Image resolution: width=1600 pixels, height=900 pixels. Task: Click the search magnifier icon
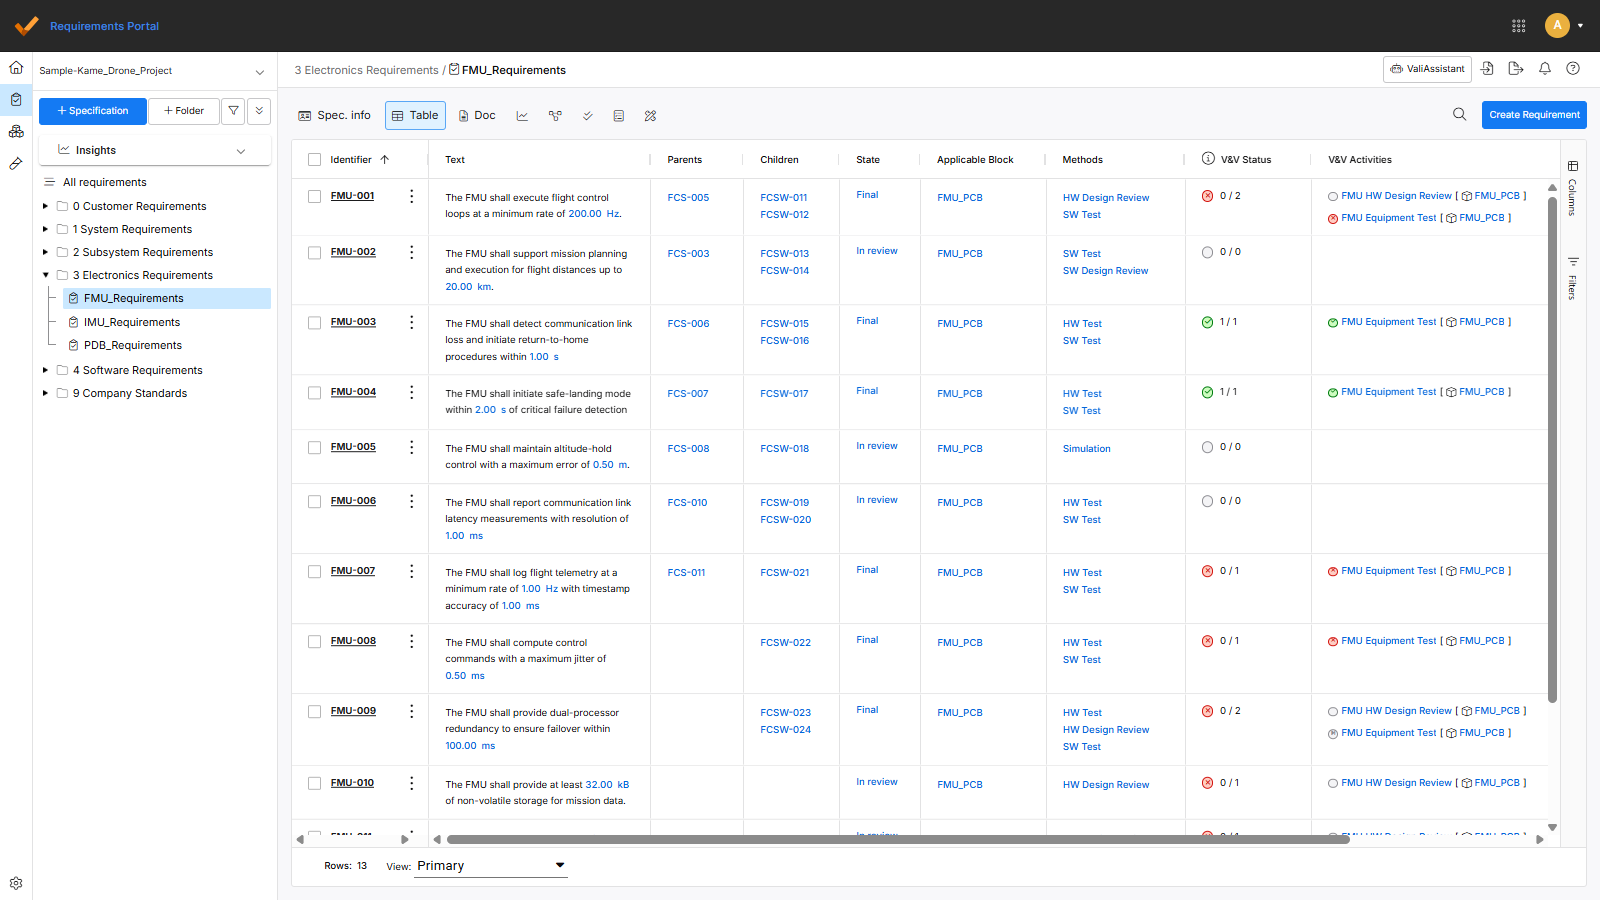1459,114
